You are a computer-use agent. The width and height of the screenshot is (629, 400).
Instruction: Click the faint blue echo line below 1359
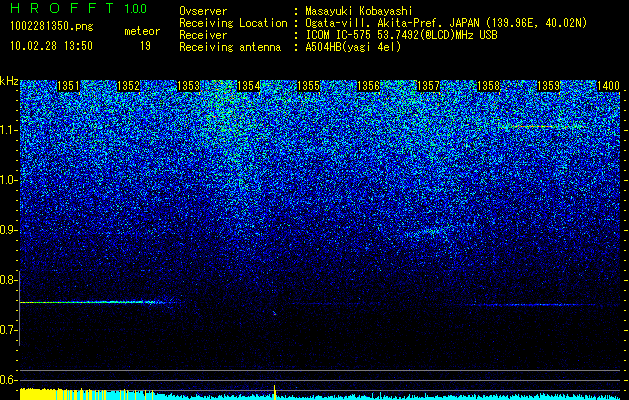coord(534,305)
